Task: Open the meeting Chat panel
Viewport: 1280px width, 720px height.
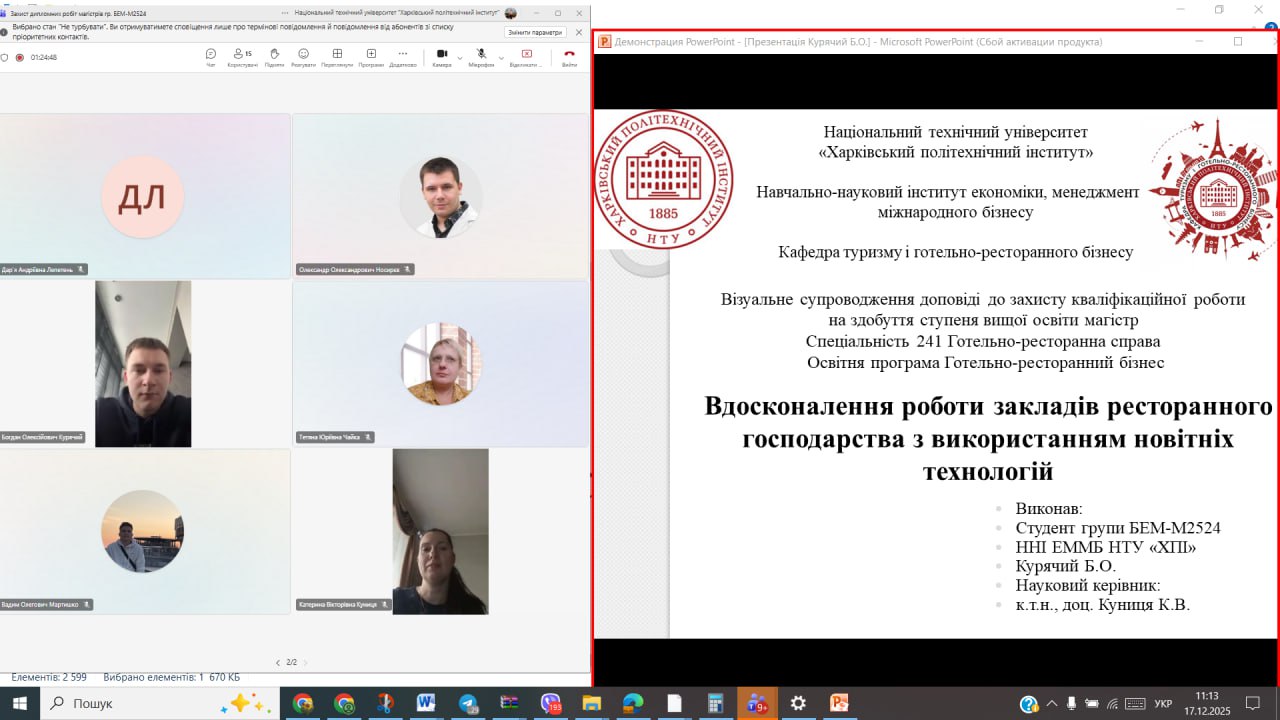Action: coord(210,56)
